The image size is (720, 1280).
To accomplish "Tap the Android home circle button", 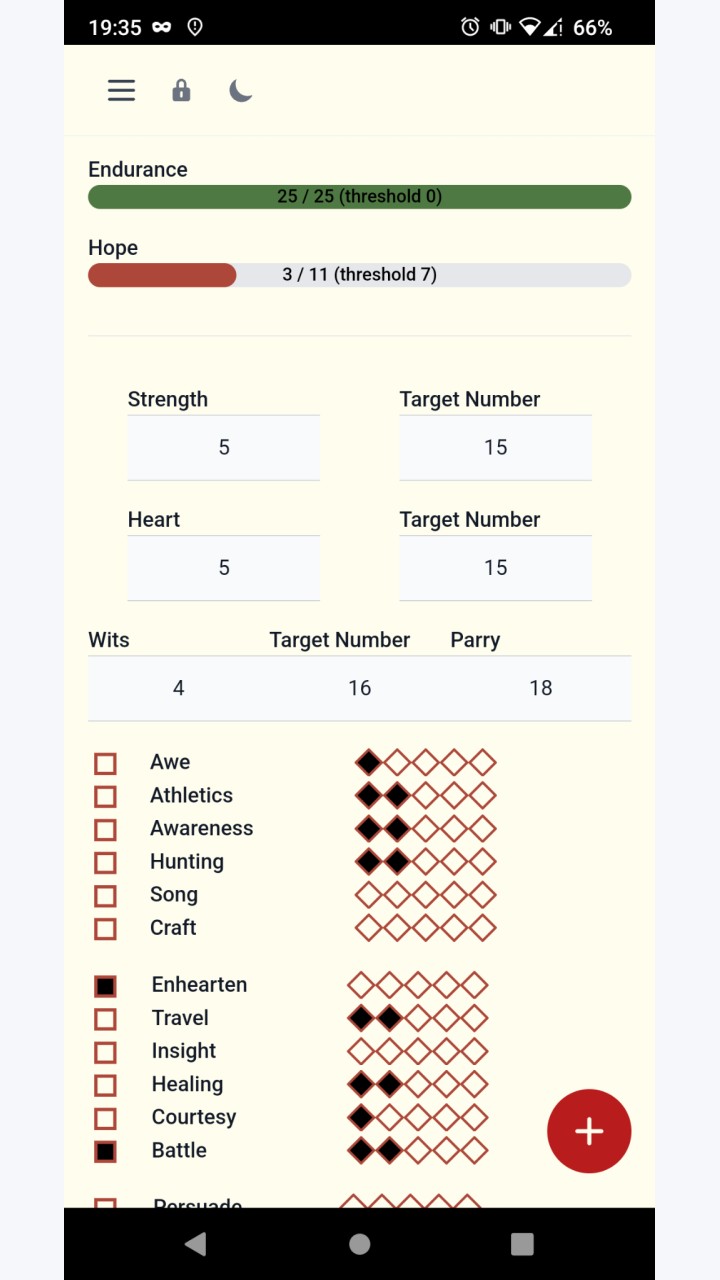I will coord(360,1244).
